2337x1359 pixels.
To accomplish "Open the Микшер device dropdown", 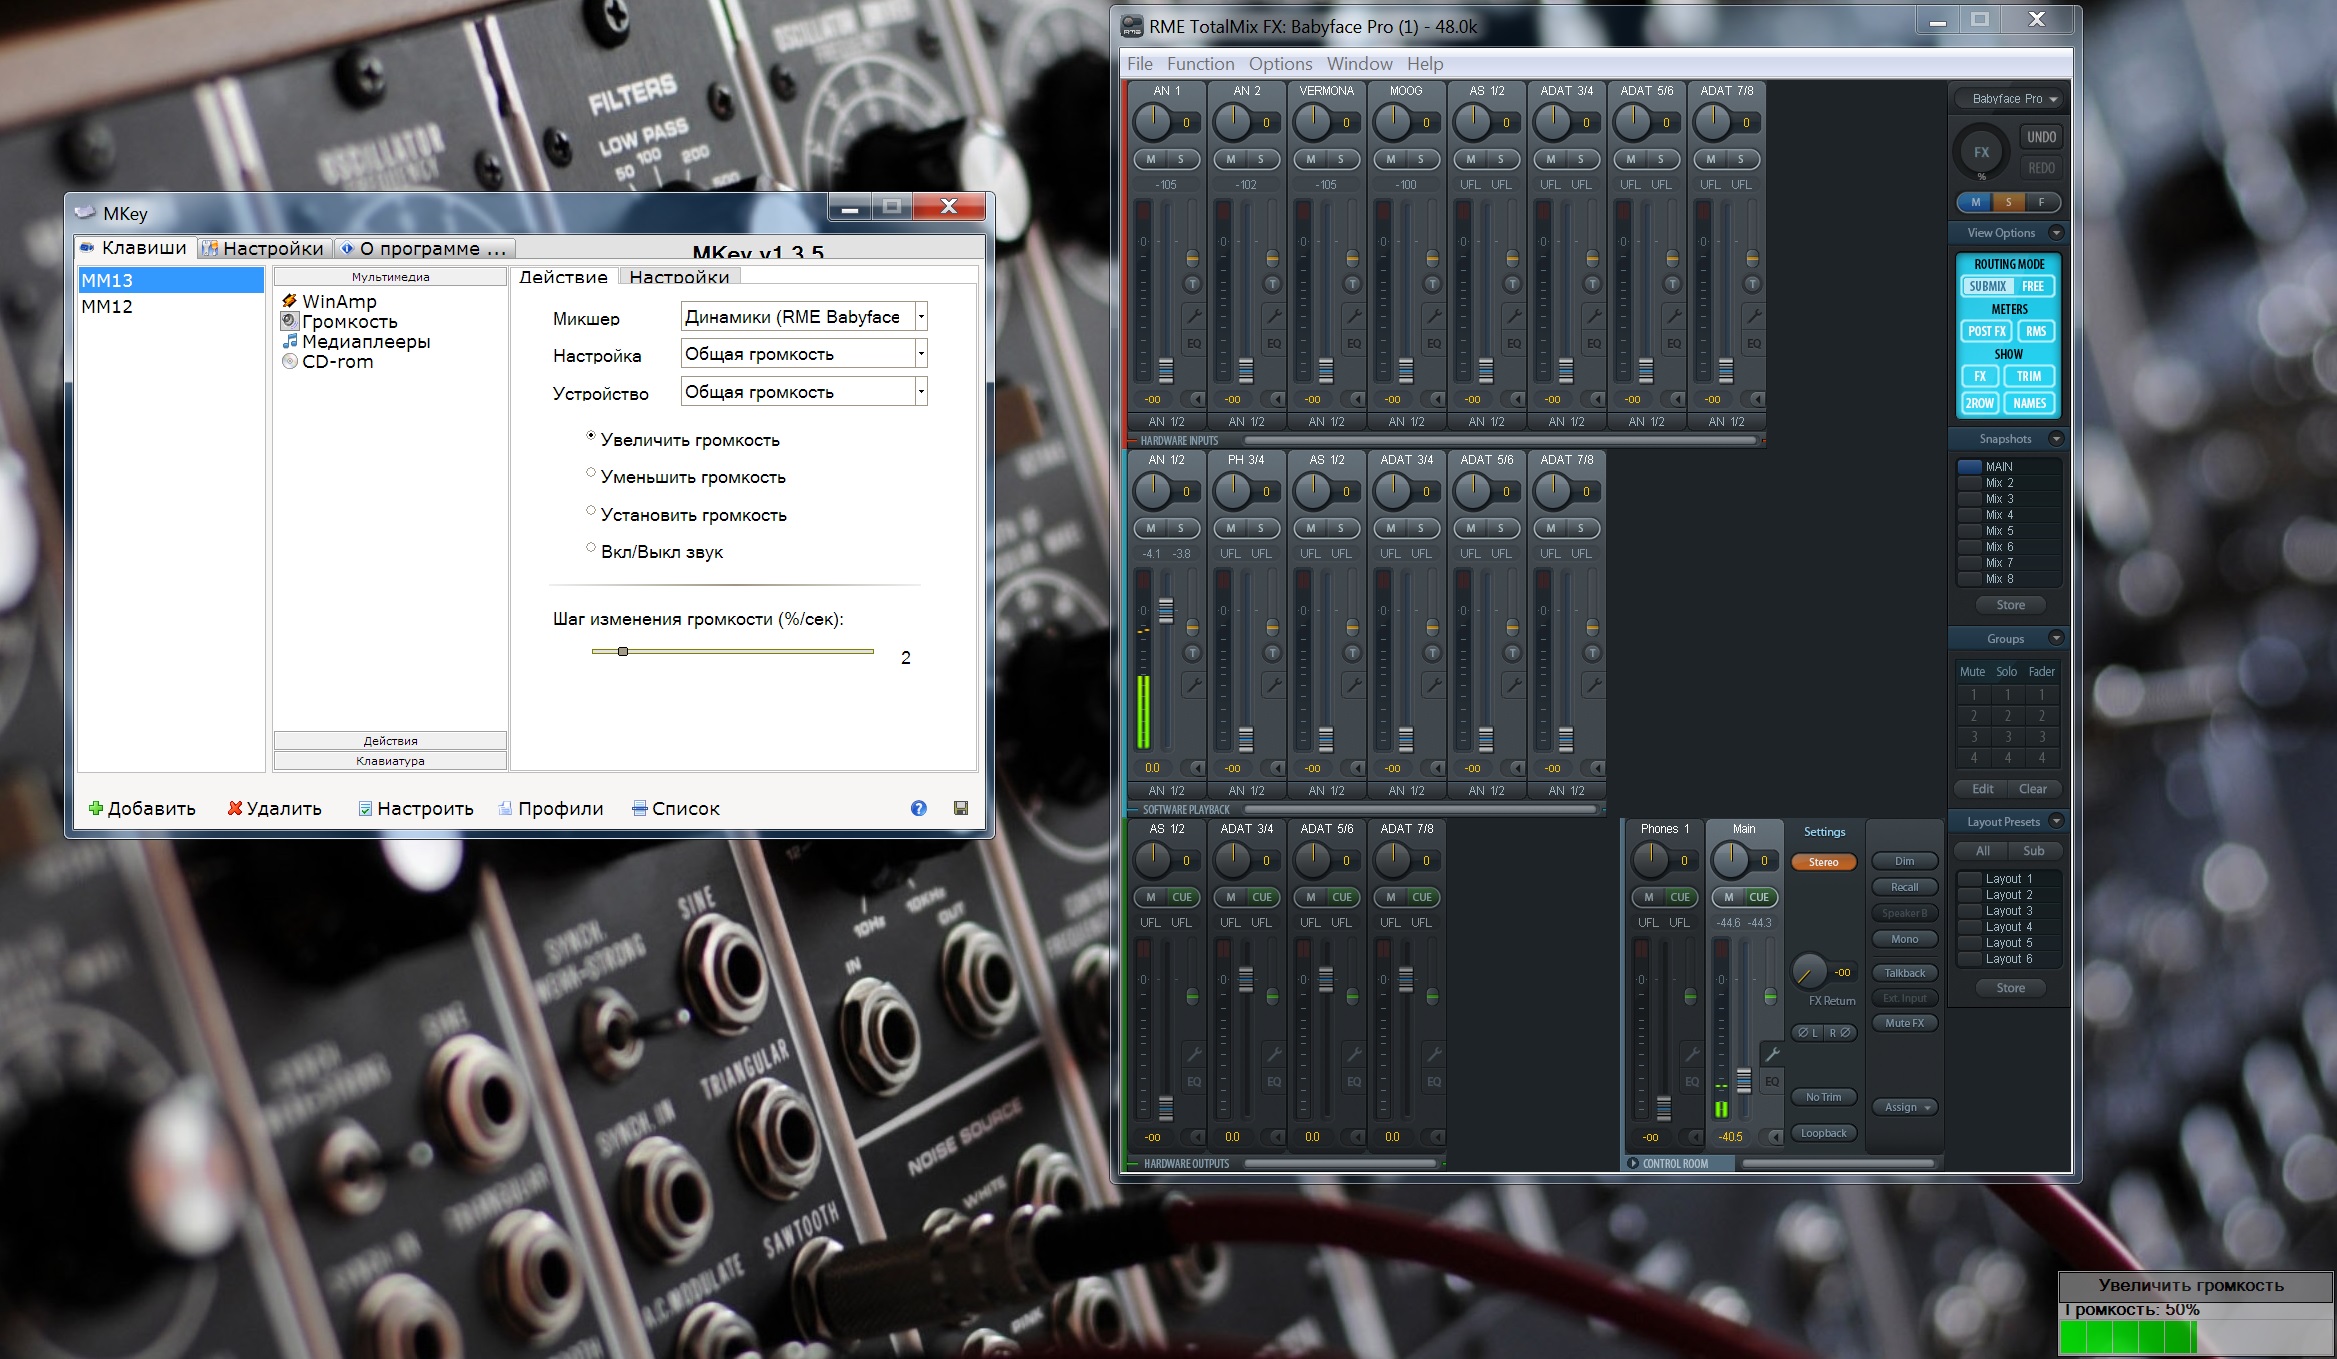I will (x=921, y=317).
